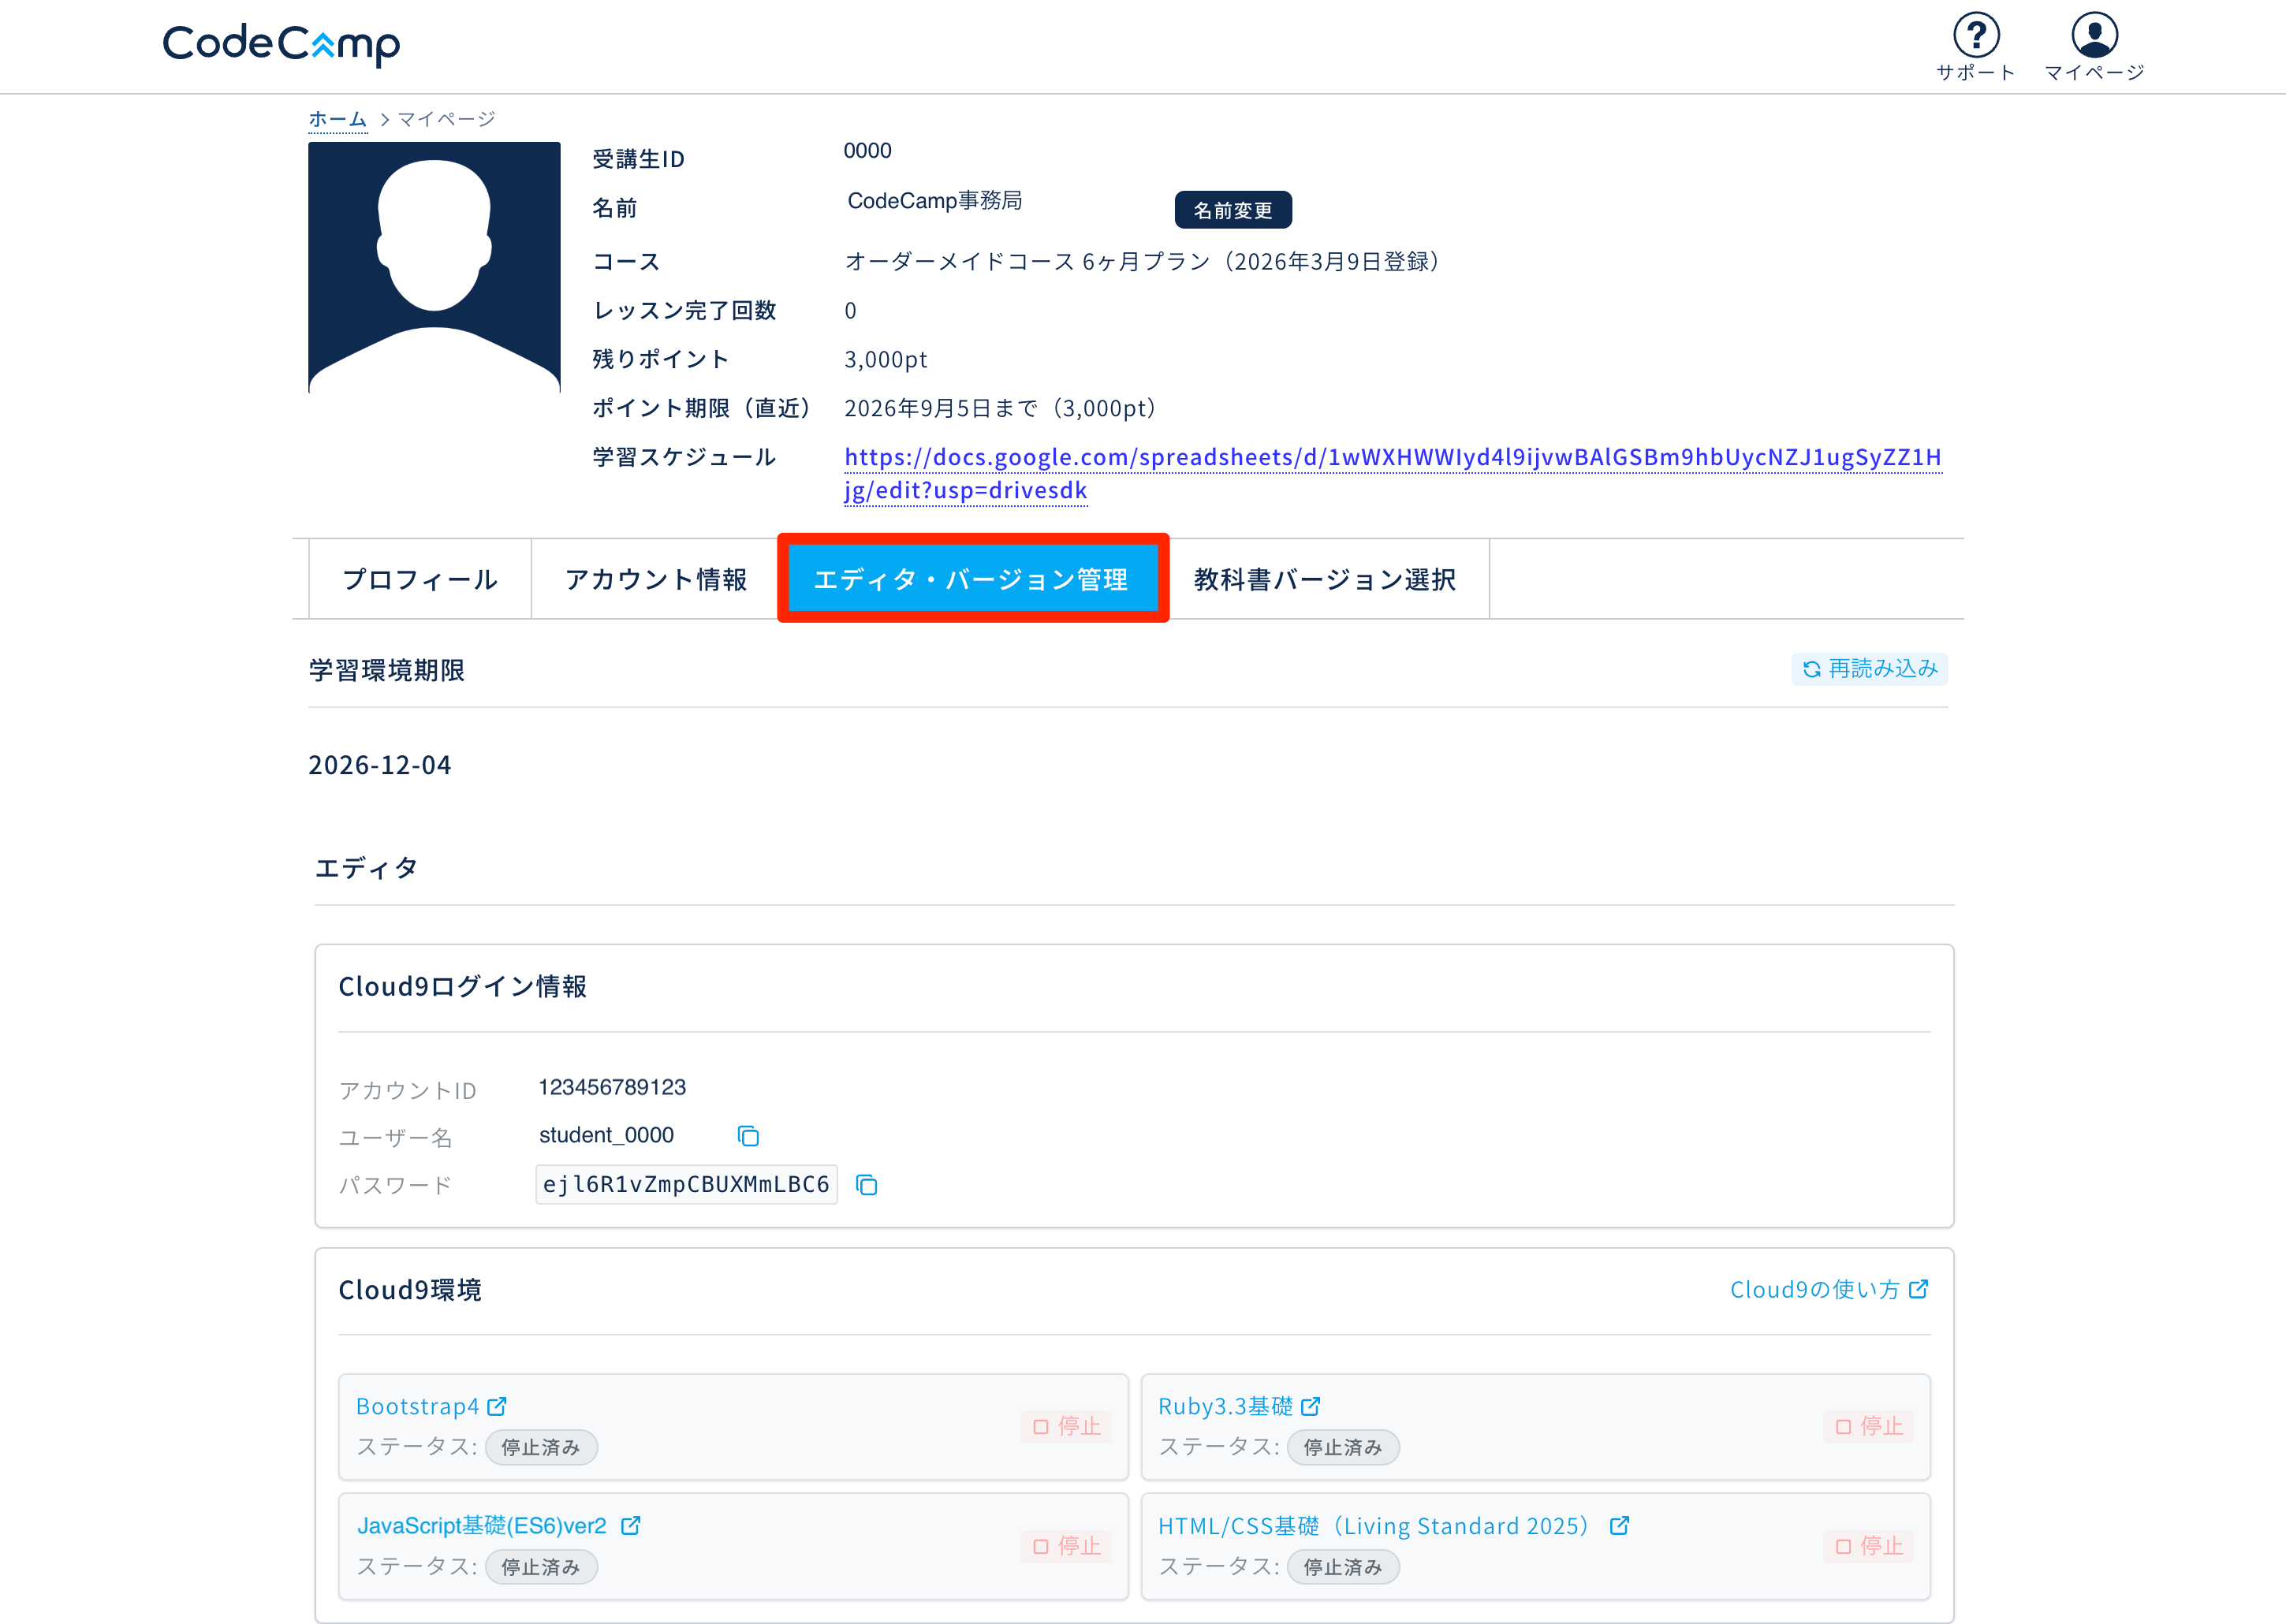
Task: Click the password field ejl6R1vZmpCBUXMmLBC6
Action: (686, 1184)
